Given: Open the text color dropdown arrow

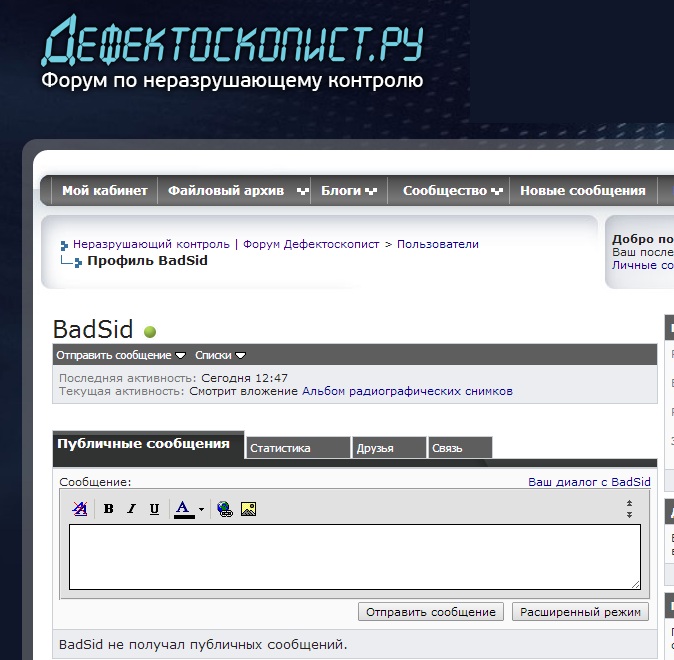Looking at the screenshot, I should [201, 510].
